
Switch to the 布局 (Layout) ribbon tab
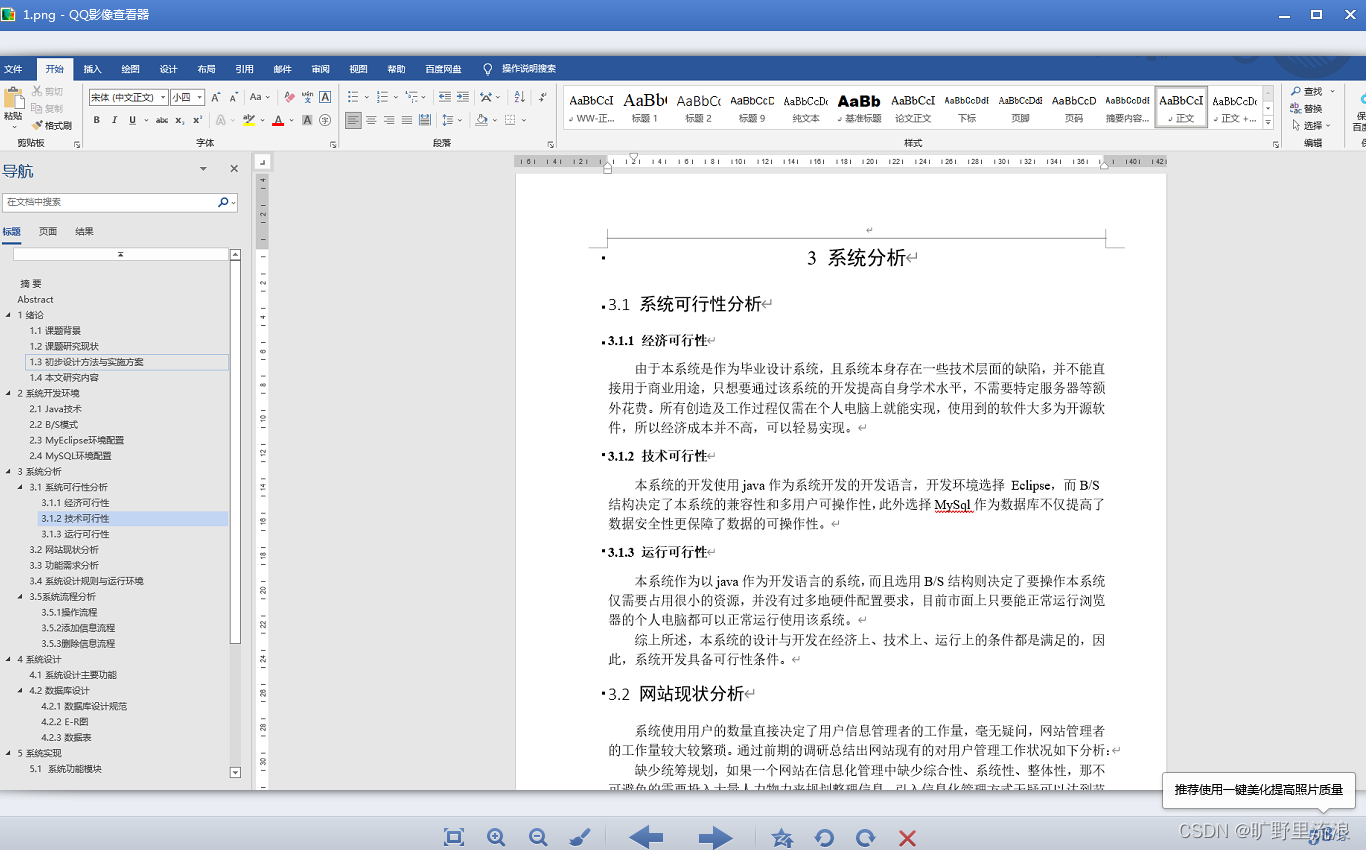click(206, 69)
